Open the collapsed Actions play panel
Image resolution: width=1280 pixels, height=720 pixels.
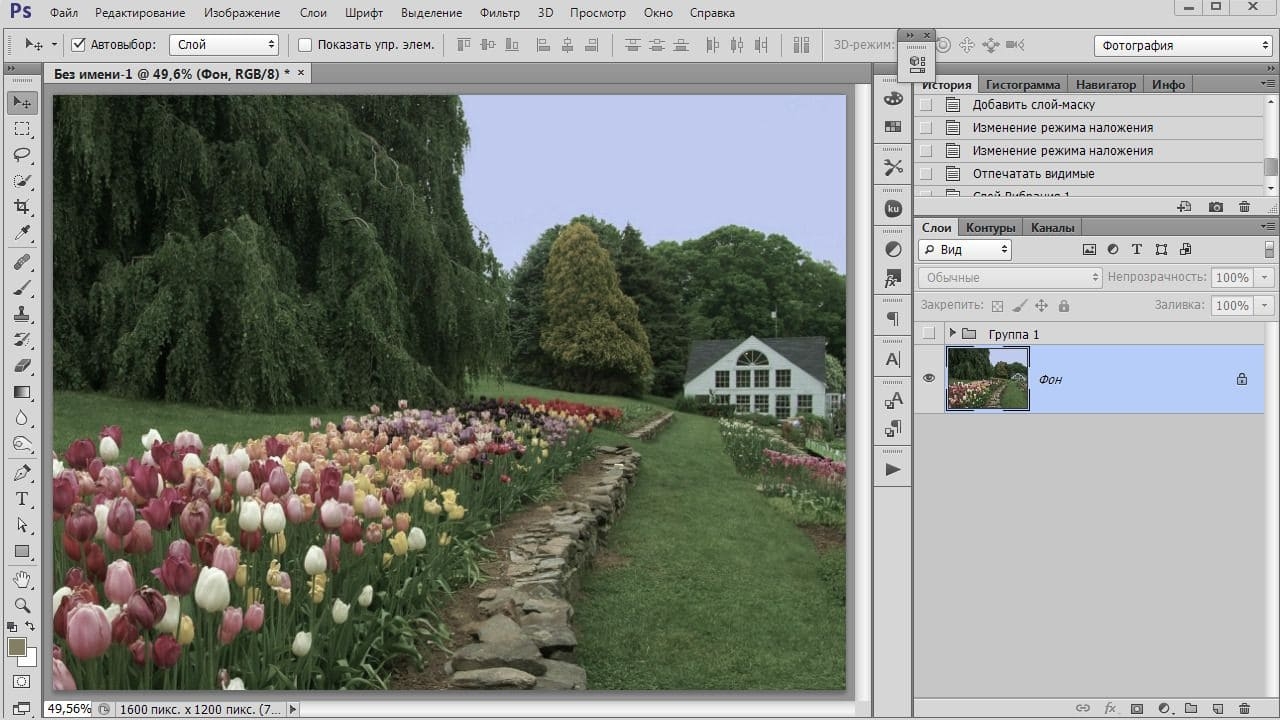pyautogui.click(x=893, y=469)
